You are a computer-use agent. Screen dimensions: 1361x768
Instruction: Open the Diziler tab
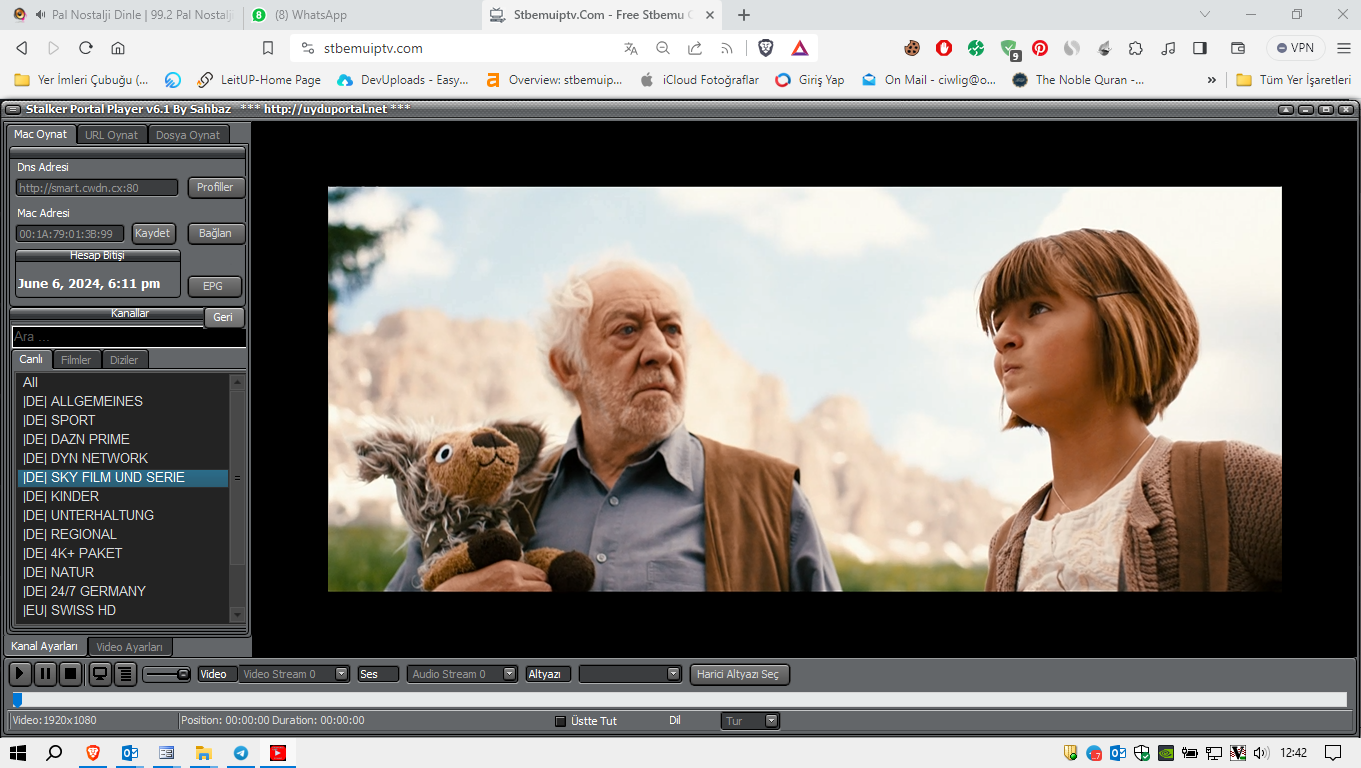124,360
